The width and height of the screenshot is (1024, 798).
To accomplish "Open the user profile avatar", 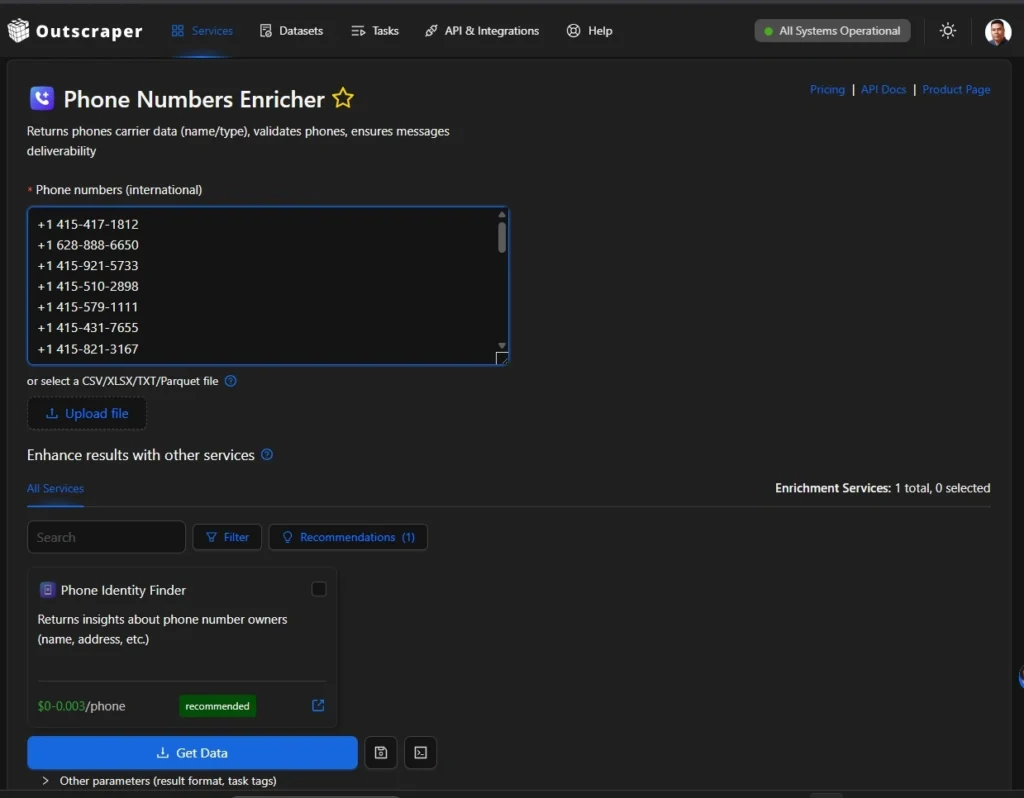I will point(998,31).
